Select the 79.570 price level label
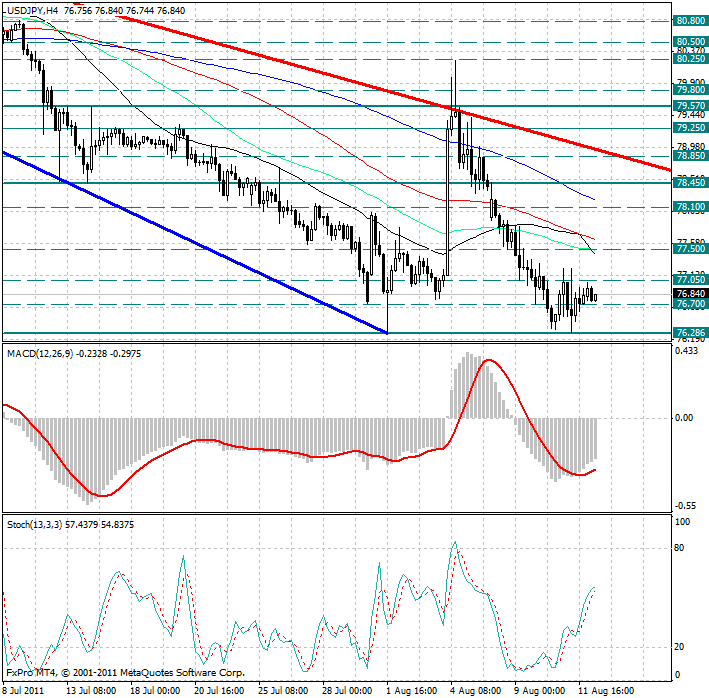The width and height of the screenshot is (709, 698). [x=688, y=105]
